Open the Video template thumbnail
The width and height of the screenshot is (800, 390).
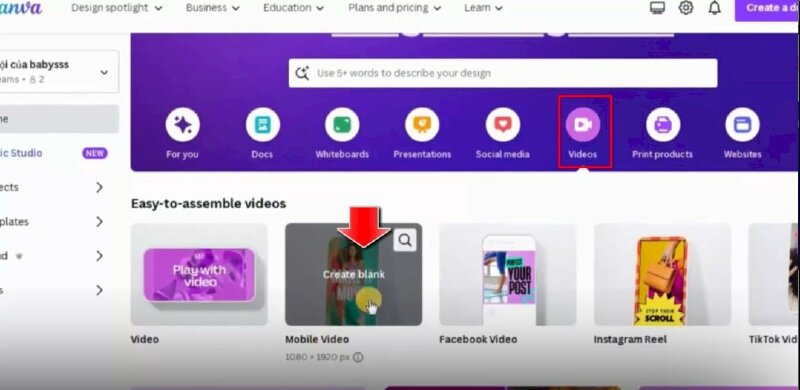(x=199, y=274)
